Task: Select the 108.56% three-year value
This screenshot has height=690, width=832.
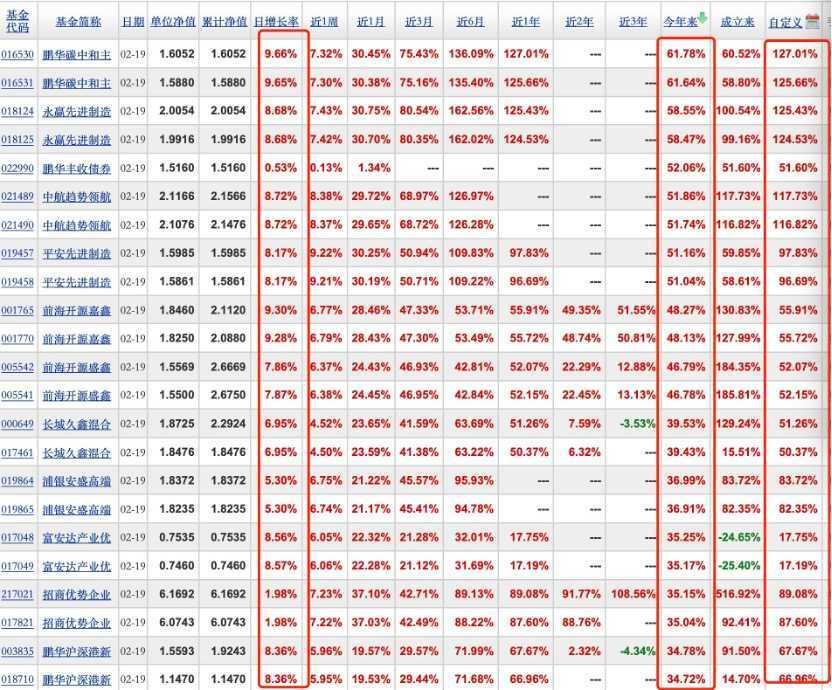Action: click(x=633, y=594)
